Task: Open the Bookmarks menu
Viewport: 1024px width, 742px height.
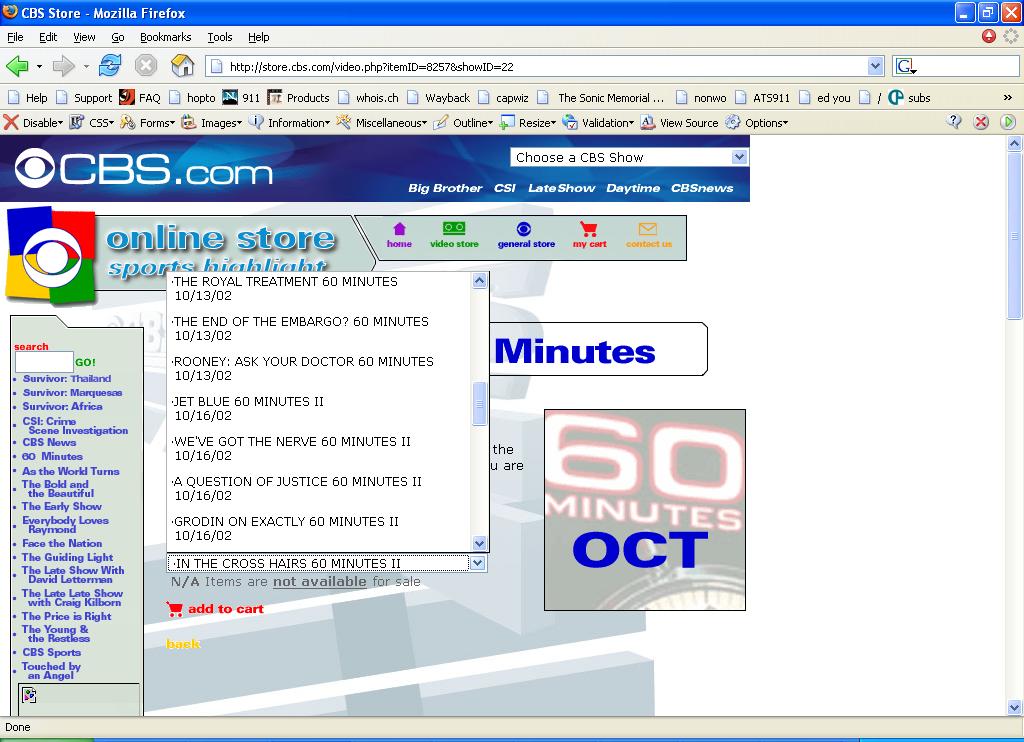Action: coord(165,37)
